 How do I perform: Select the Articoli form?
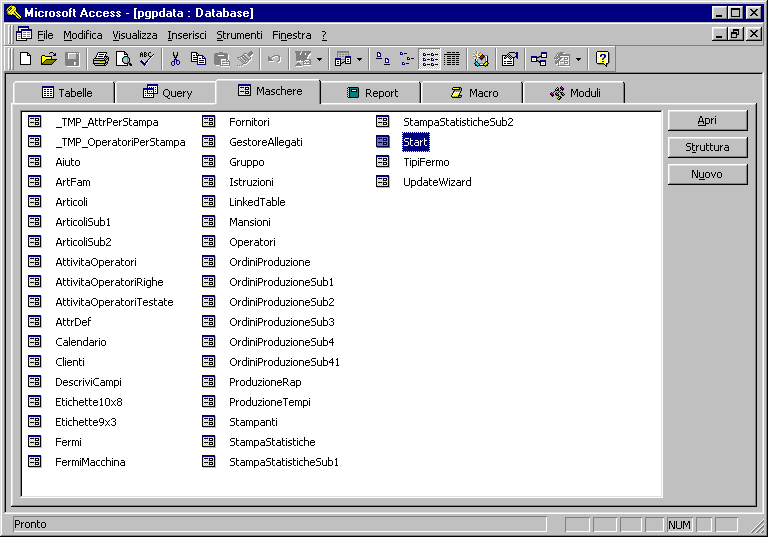tap(72, 202)
